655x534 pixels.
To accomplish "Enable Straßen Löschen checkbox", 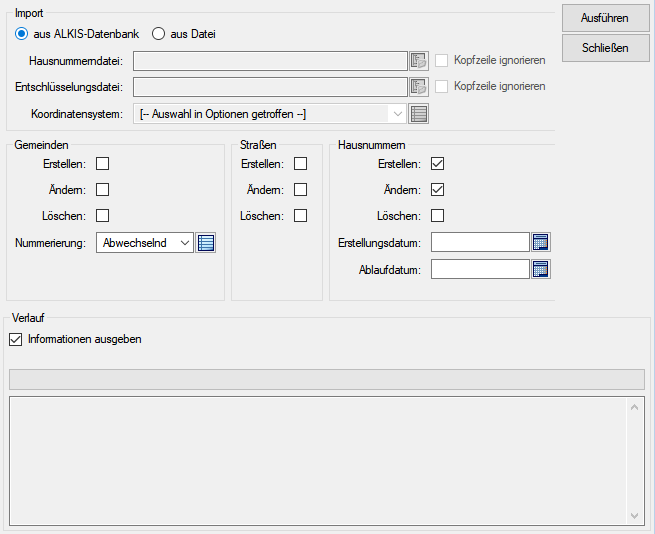I will (x=300, y=216).
